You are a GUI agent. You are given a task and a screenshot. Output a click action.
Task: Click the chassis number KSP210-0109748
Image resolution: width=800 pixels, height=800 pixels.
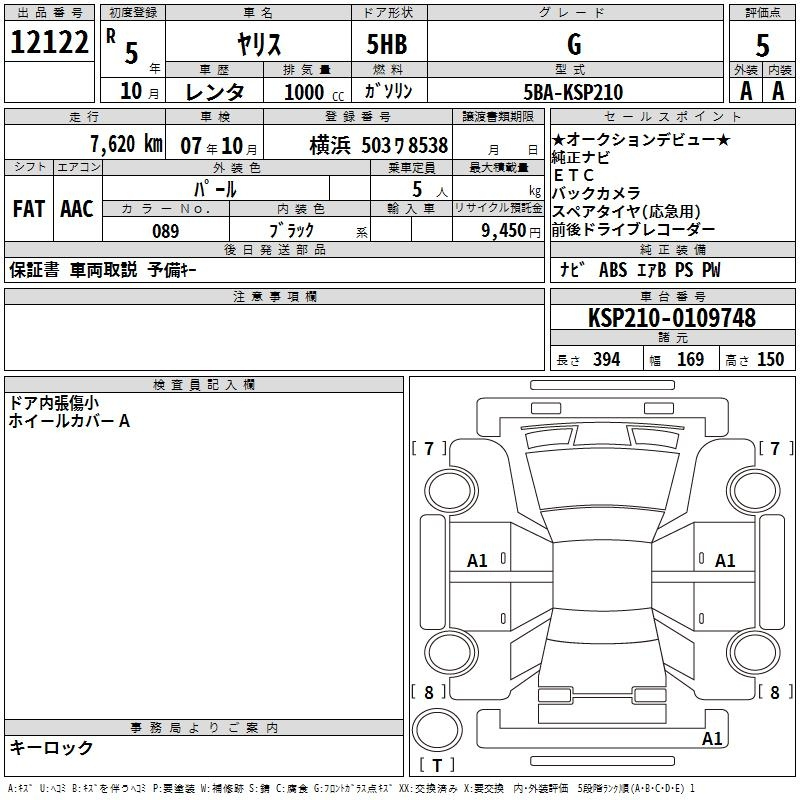[672, 318]
